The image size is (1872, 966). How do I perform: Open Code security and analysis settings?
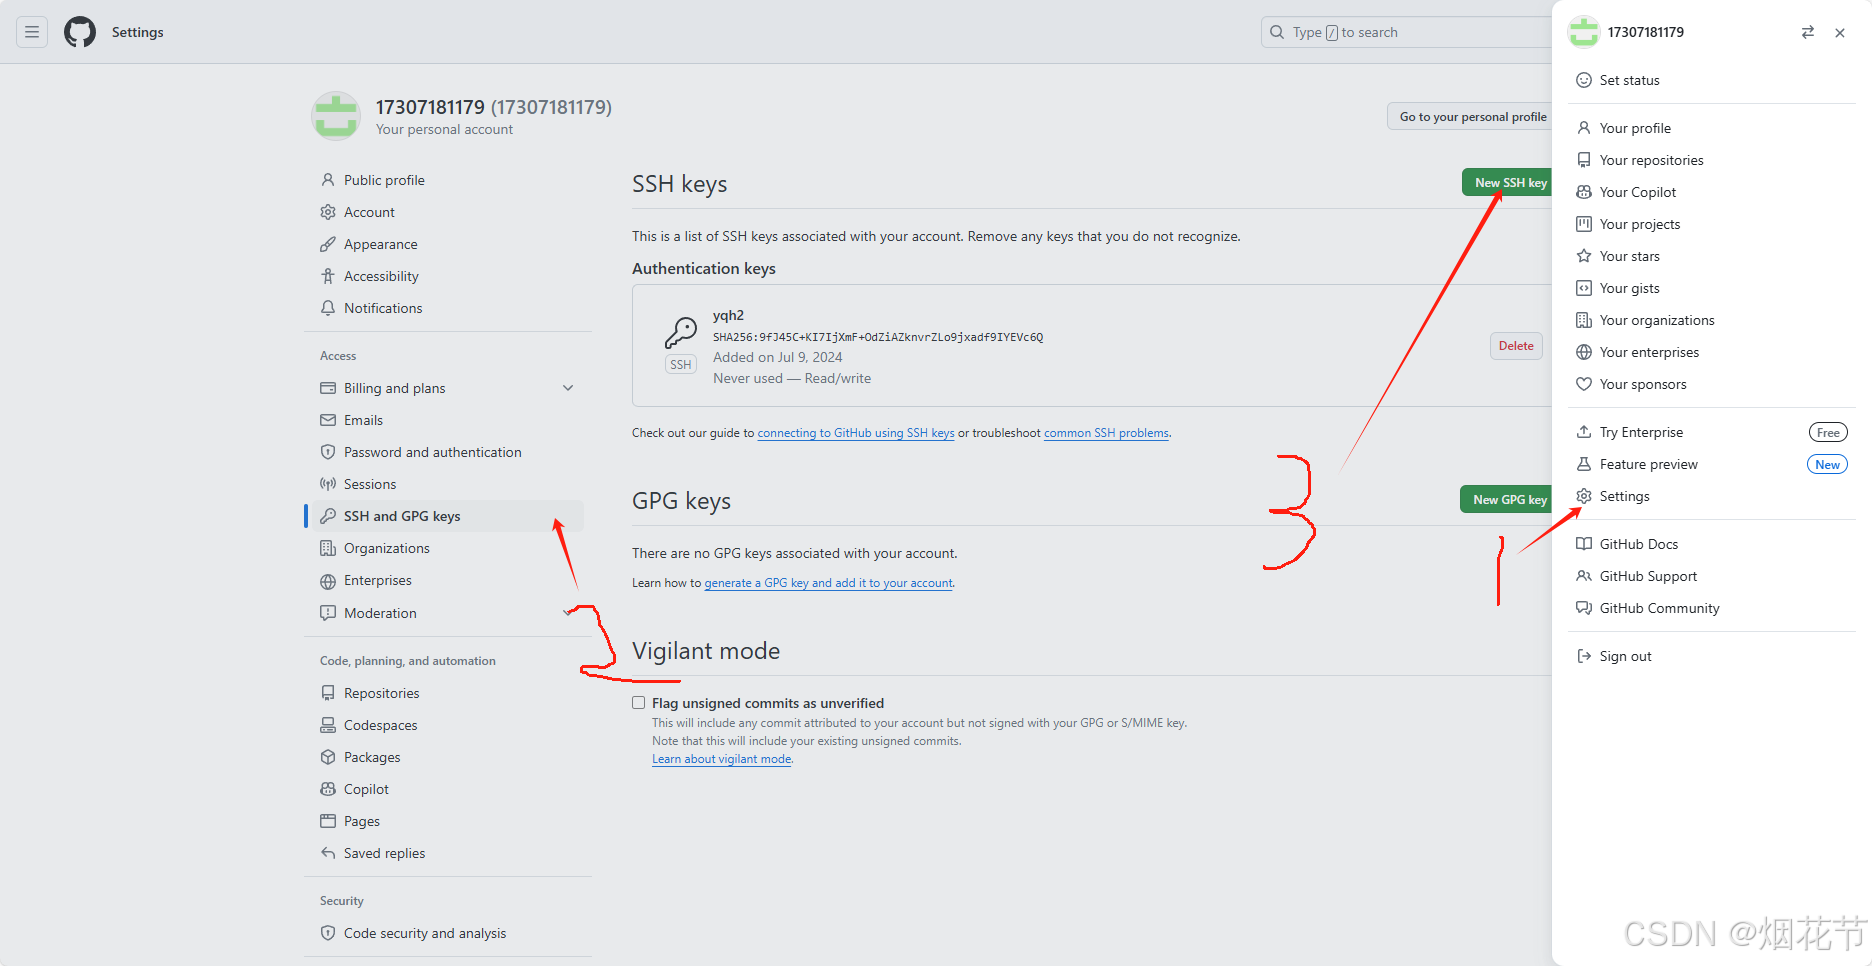[x=448, y=933]
